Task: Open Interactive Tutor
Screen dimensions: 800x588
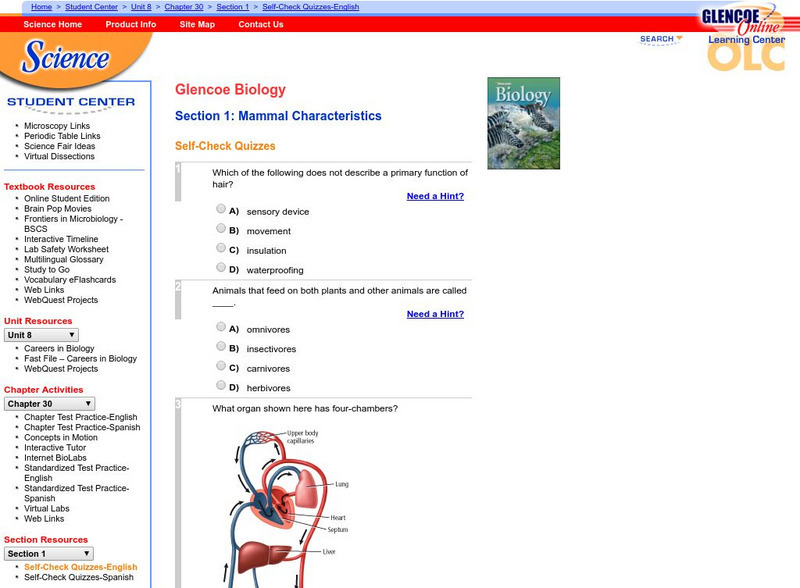Action: click(x=55, y=448)
